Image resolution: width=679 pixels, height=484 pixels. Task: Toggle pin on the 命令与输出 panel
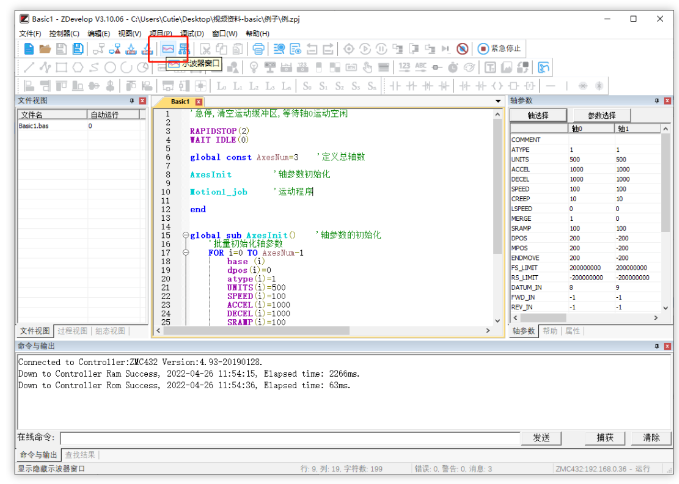pyautogui.click(x=657, y=346)
